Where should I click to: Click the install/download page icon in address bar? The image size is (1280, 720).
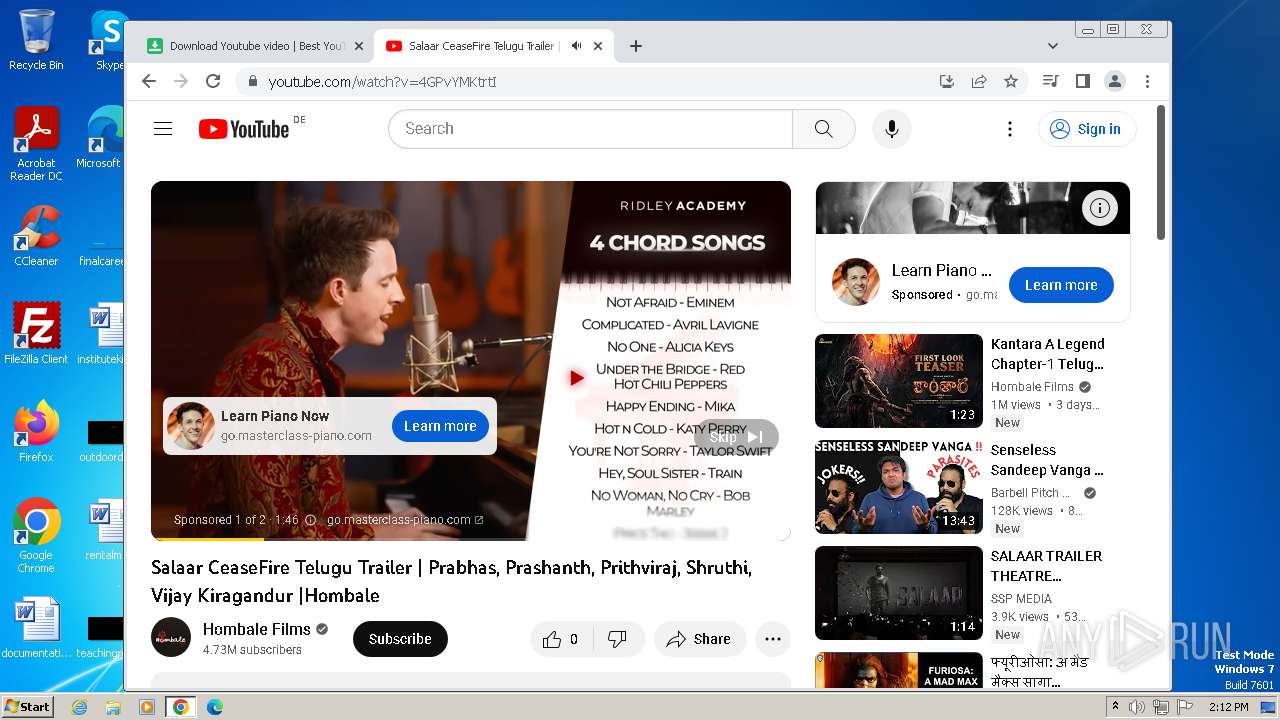(947, 81)
